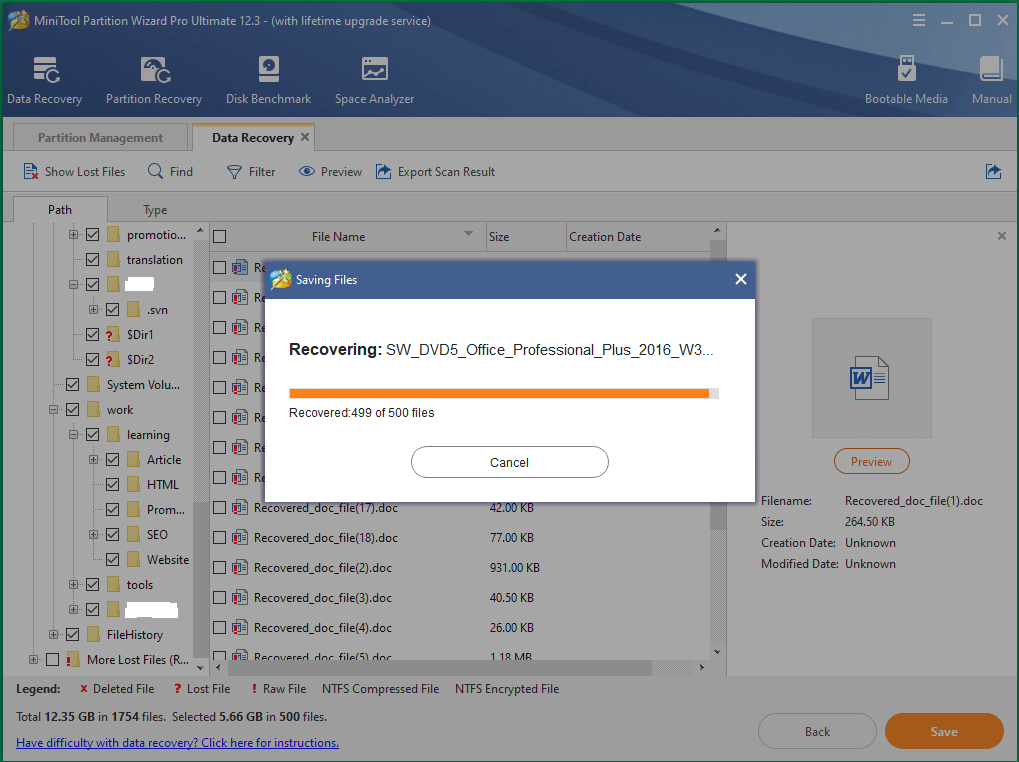
Task: Check the More Lost Files checkbox
Action: pyautogui.click(x=53, y=659)
